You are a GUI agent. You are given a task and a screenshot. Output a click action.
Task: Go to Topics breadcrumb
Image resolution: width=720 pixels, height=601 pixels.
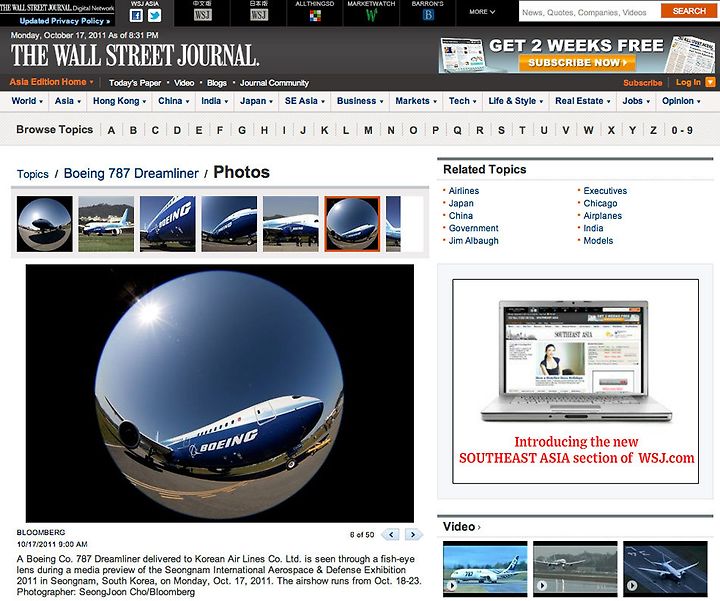point(33,174)
